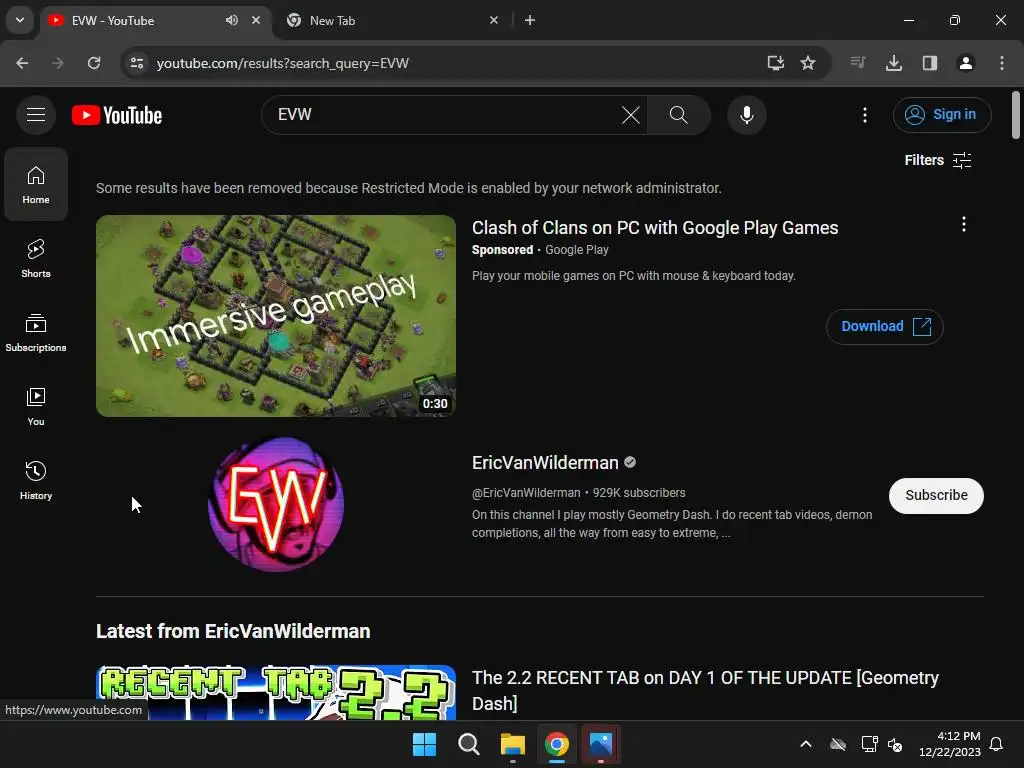Viewport: 1024px width, 768px height.
Task: Open the You section in sidebar
Action: pos(36,406)
